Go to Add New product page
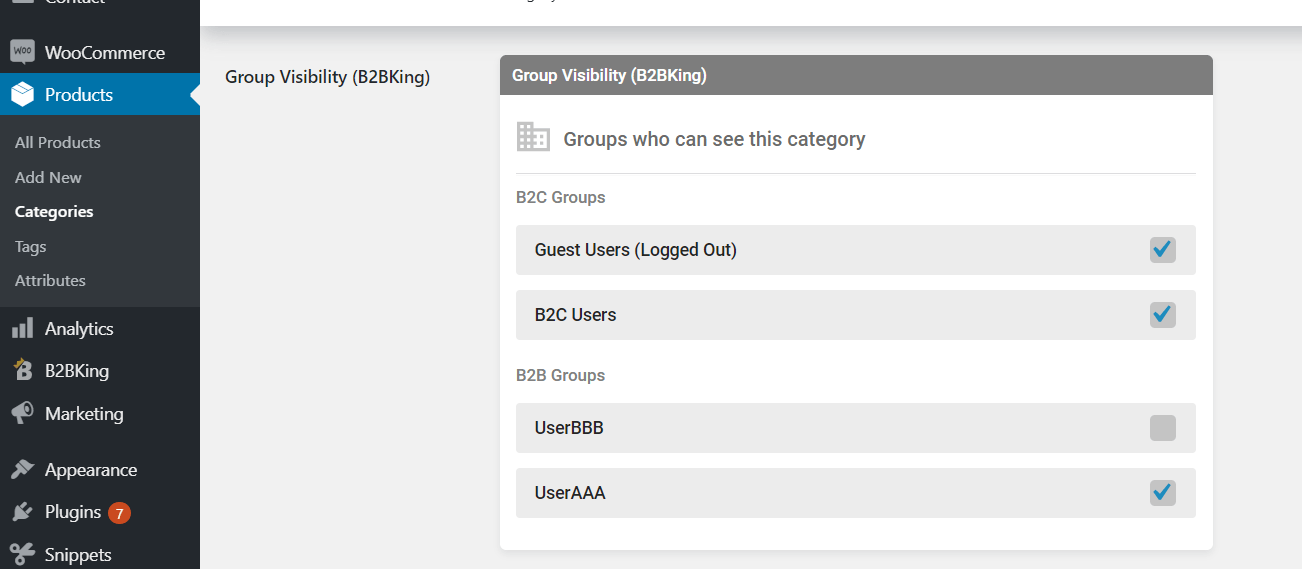 pos(48,177)
